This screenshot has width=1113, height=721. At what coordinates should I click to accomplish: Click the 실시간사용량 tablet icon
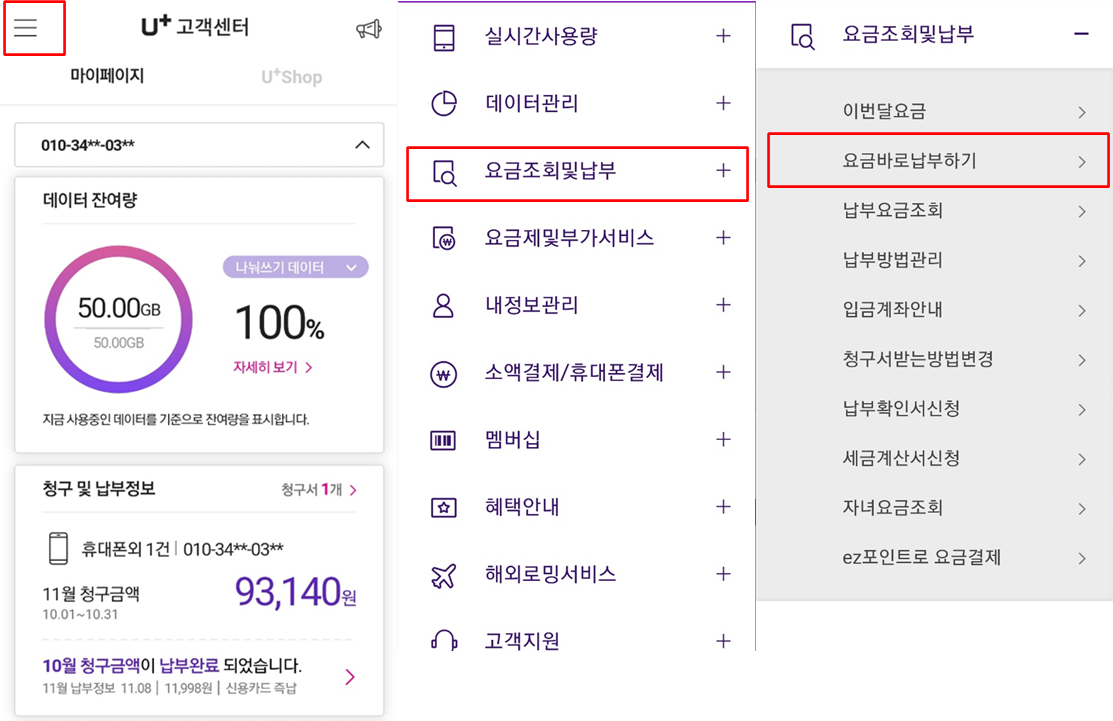click(x=444, y=37)
